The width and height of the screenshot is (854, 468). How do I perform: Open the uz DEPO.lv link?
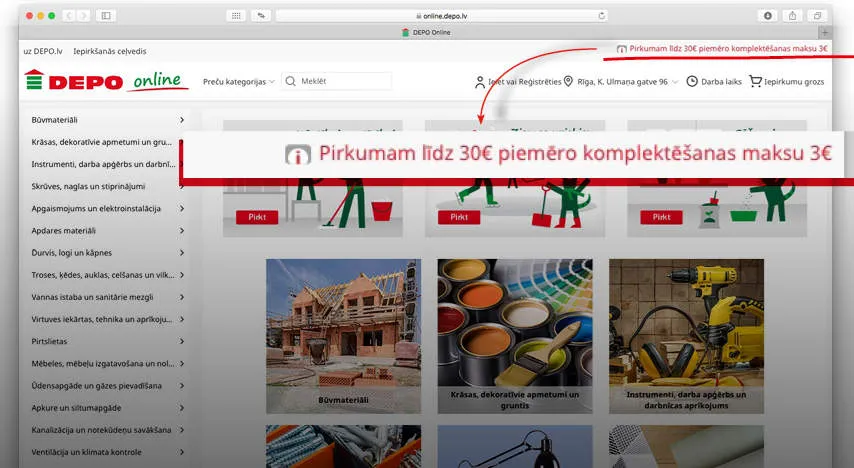coord(43,51)
